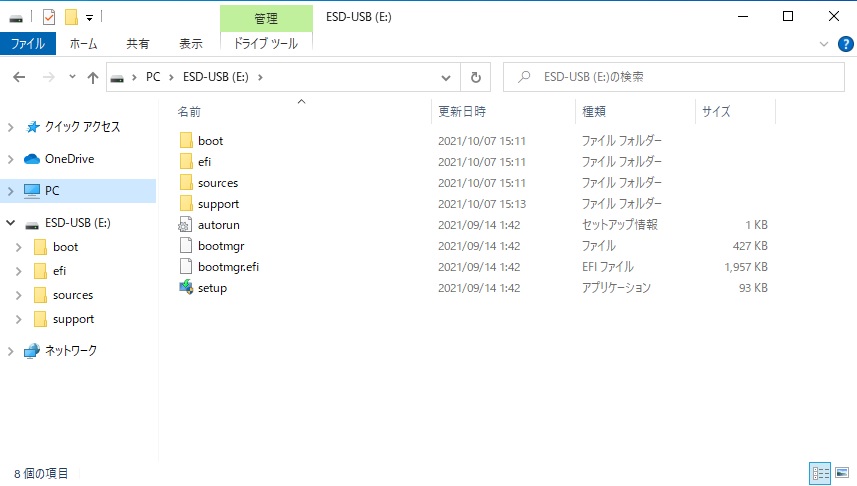The image size is (857, 486).
Task: Select sources folder in the navigation tree
Action: coord(73,295)
